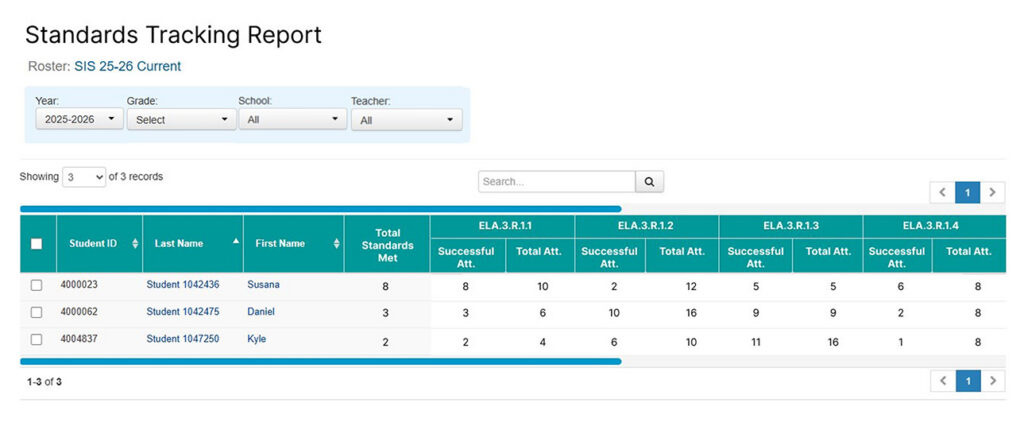Click the search magnifier button
This screenshot has height=430, width=1024.
tap(649, 182)
